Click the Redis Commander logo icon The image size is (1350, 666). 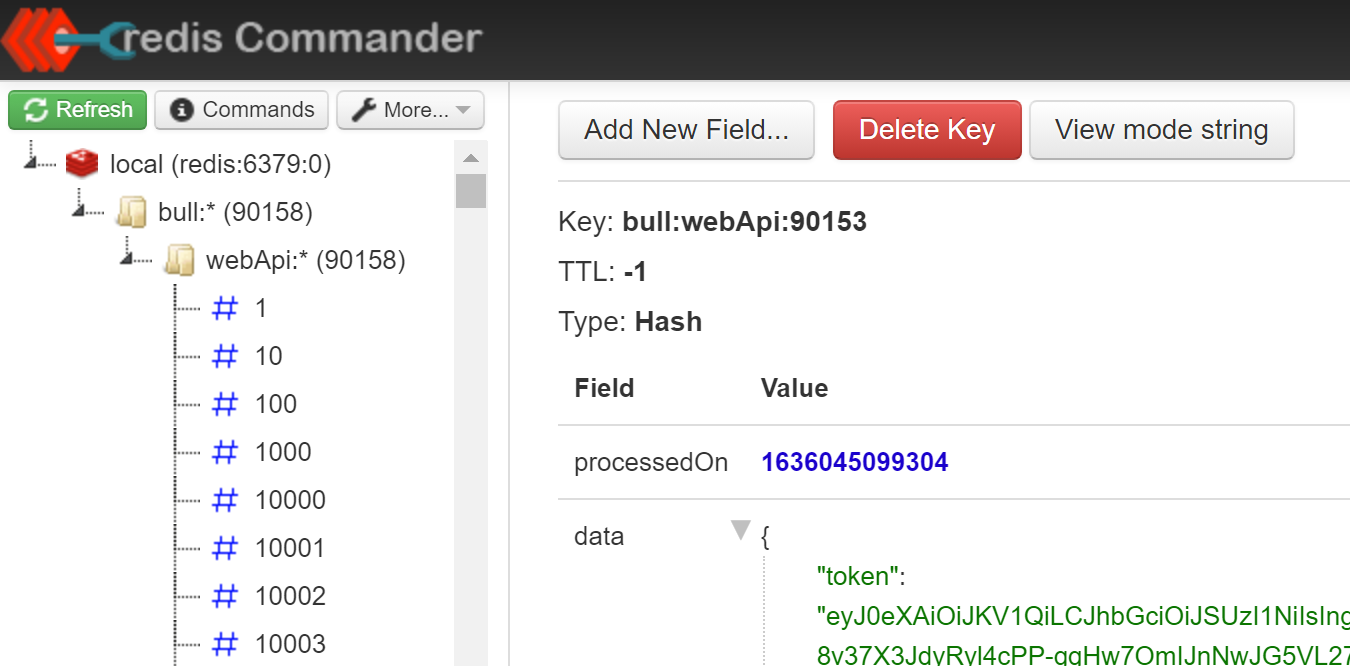[x=60, y=40]
